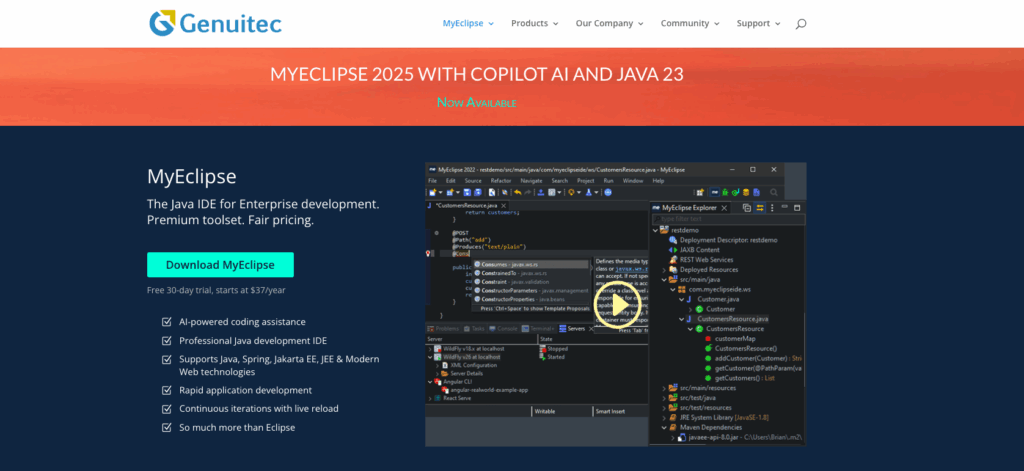This screenshot has width=1024, height=471.
Task: Click the checkmark beside AI-powered coding assistance
Action: 166,321
